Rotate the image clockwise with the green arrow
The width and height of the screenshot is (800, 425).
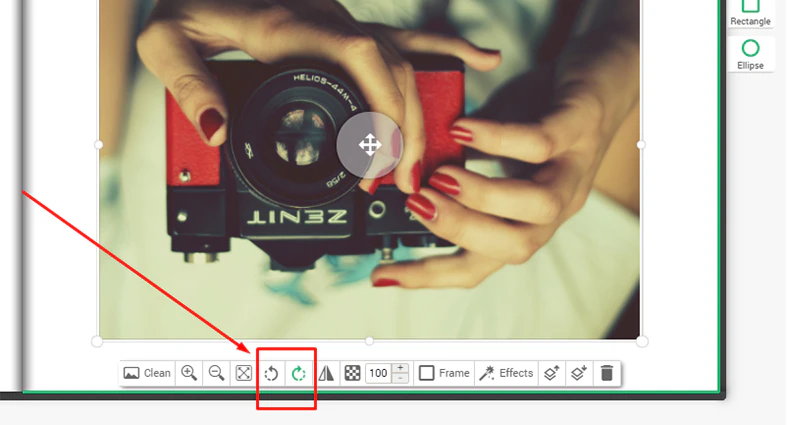(299, 373)
